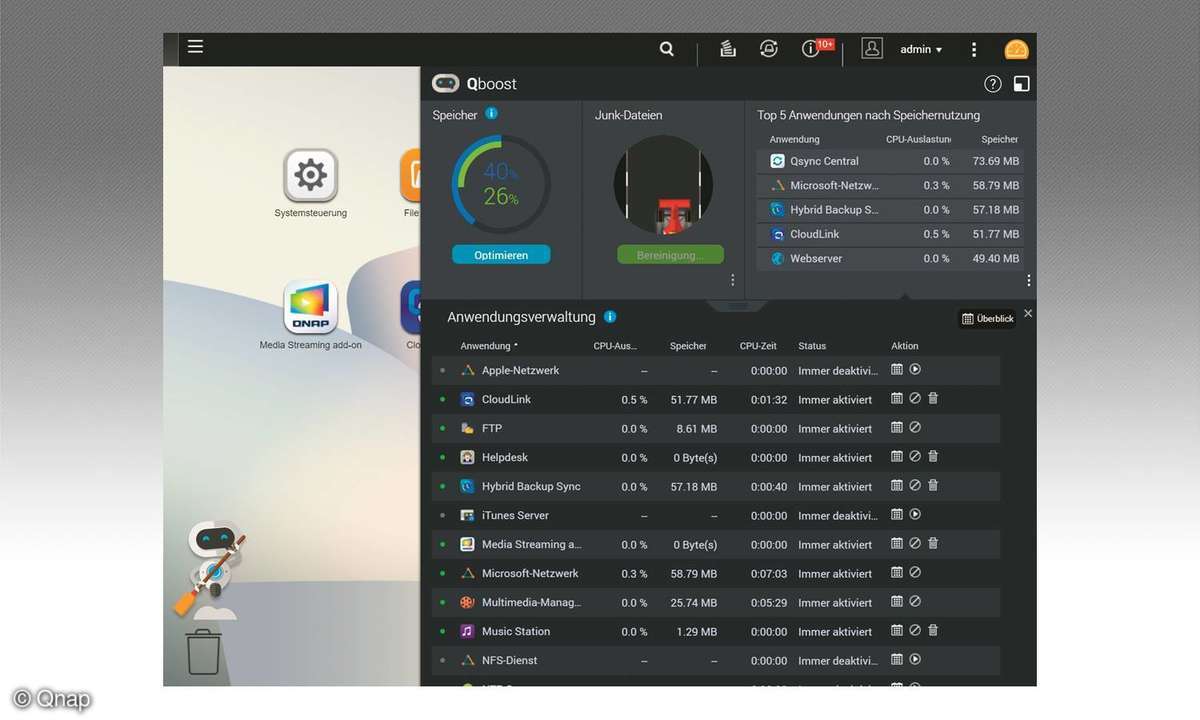Open schedule icon for Microsoft-Netzwerk

(897, 573)
